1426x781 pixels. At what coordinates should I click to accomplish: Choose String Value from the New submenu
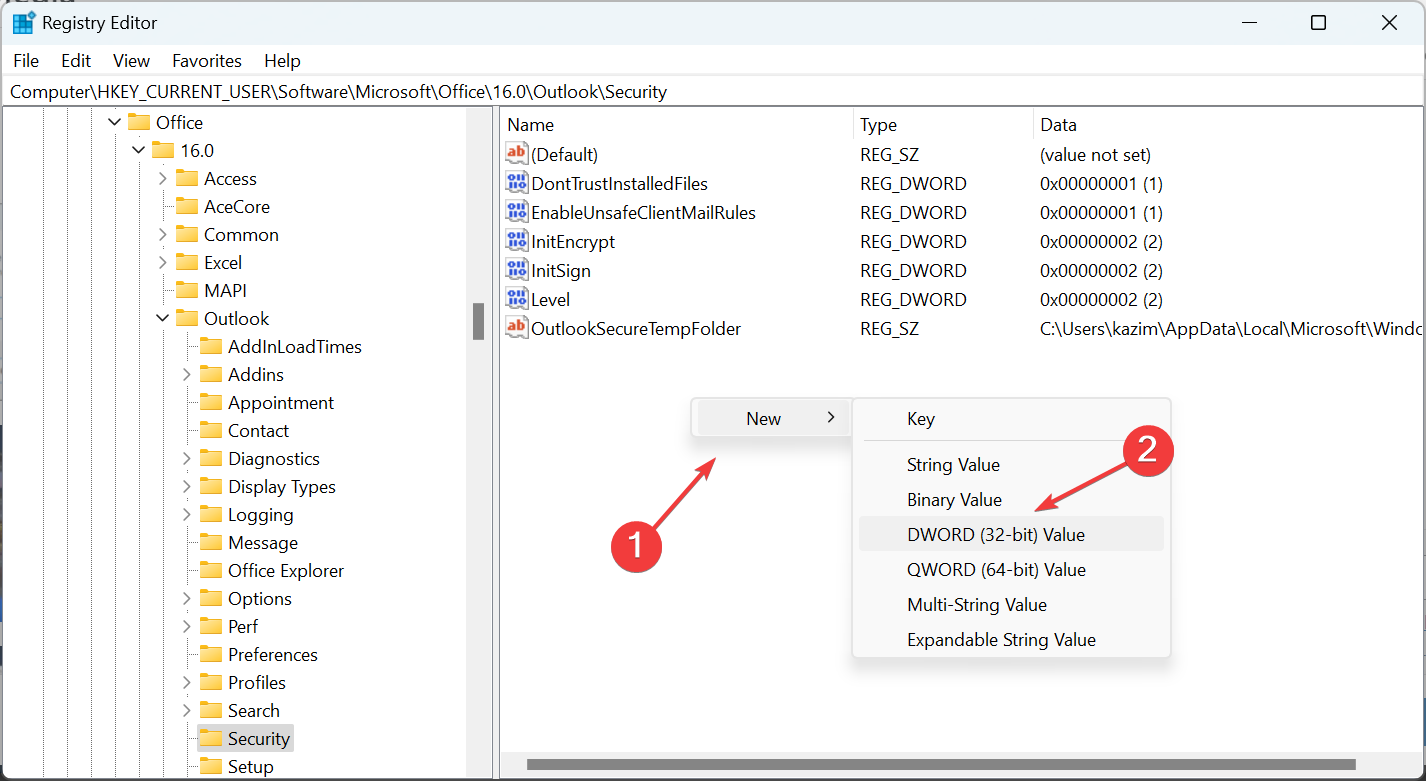(1011, 464)
